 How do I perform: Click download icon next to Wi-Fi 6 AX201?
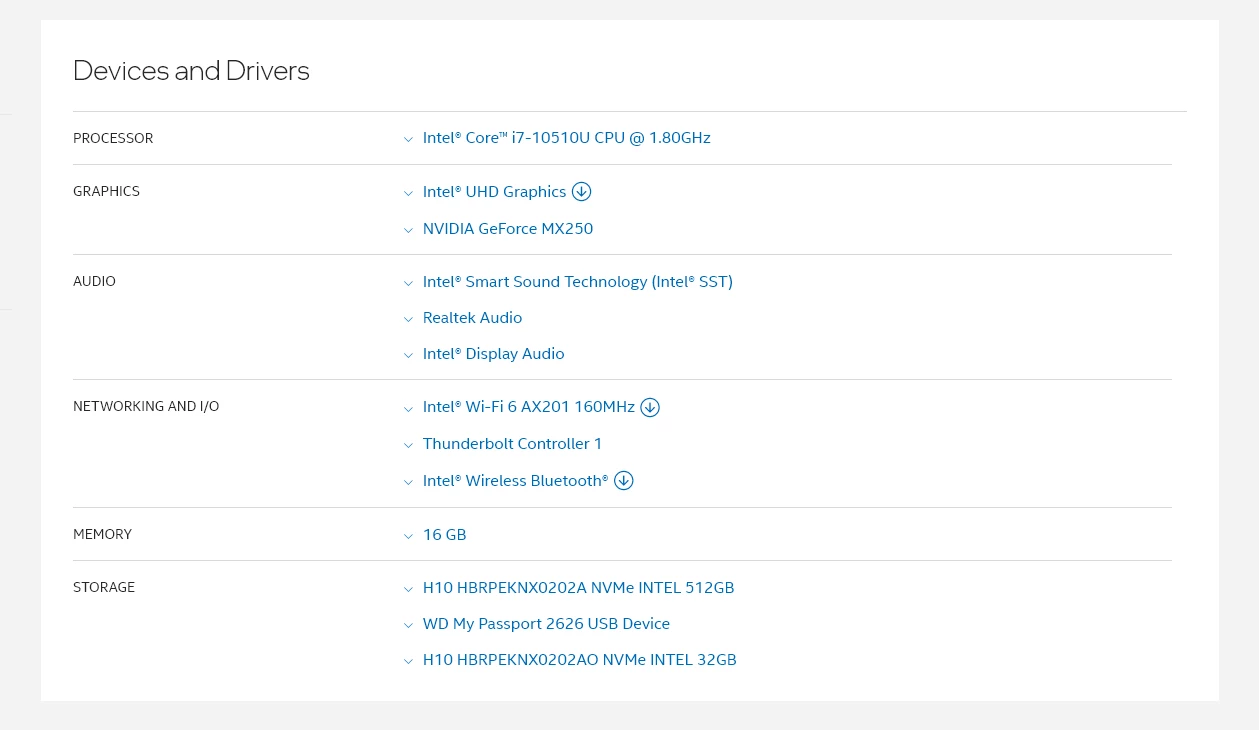pyautogui.click(x=650, y=407)
